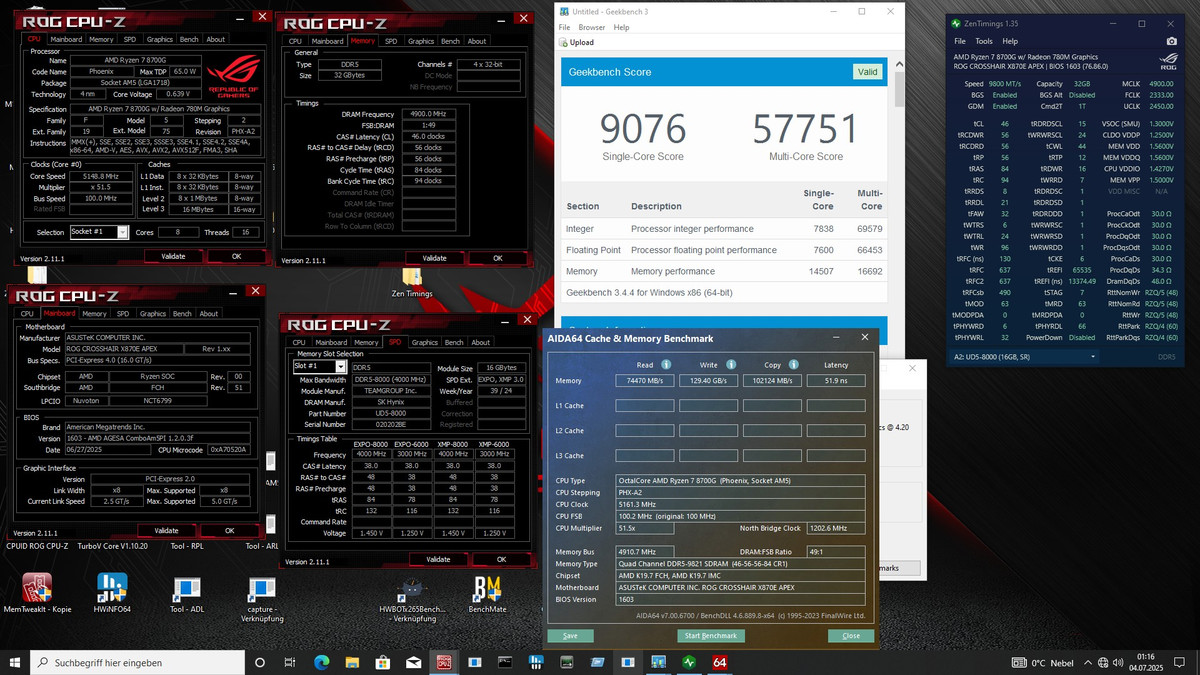Viewport: 1200px width, 675px height.
Task: Select the HWBOTx265Bench desktop shortcut
Action: pyautogui.click(x=412, y=598)
